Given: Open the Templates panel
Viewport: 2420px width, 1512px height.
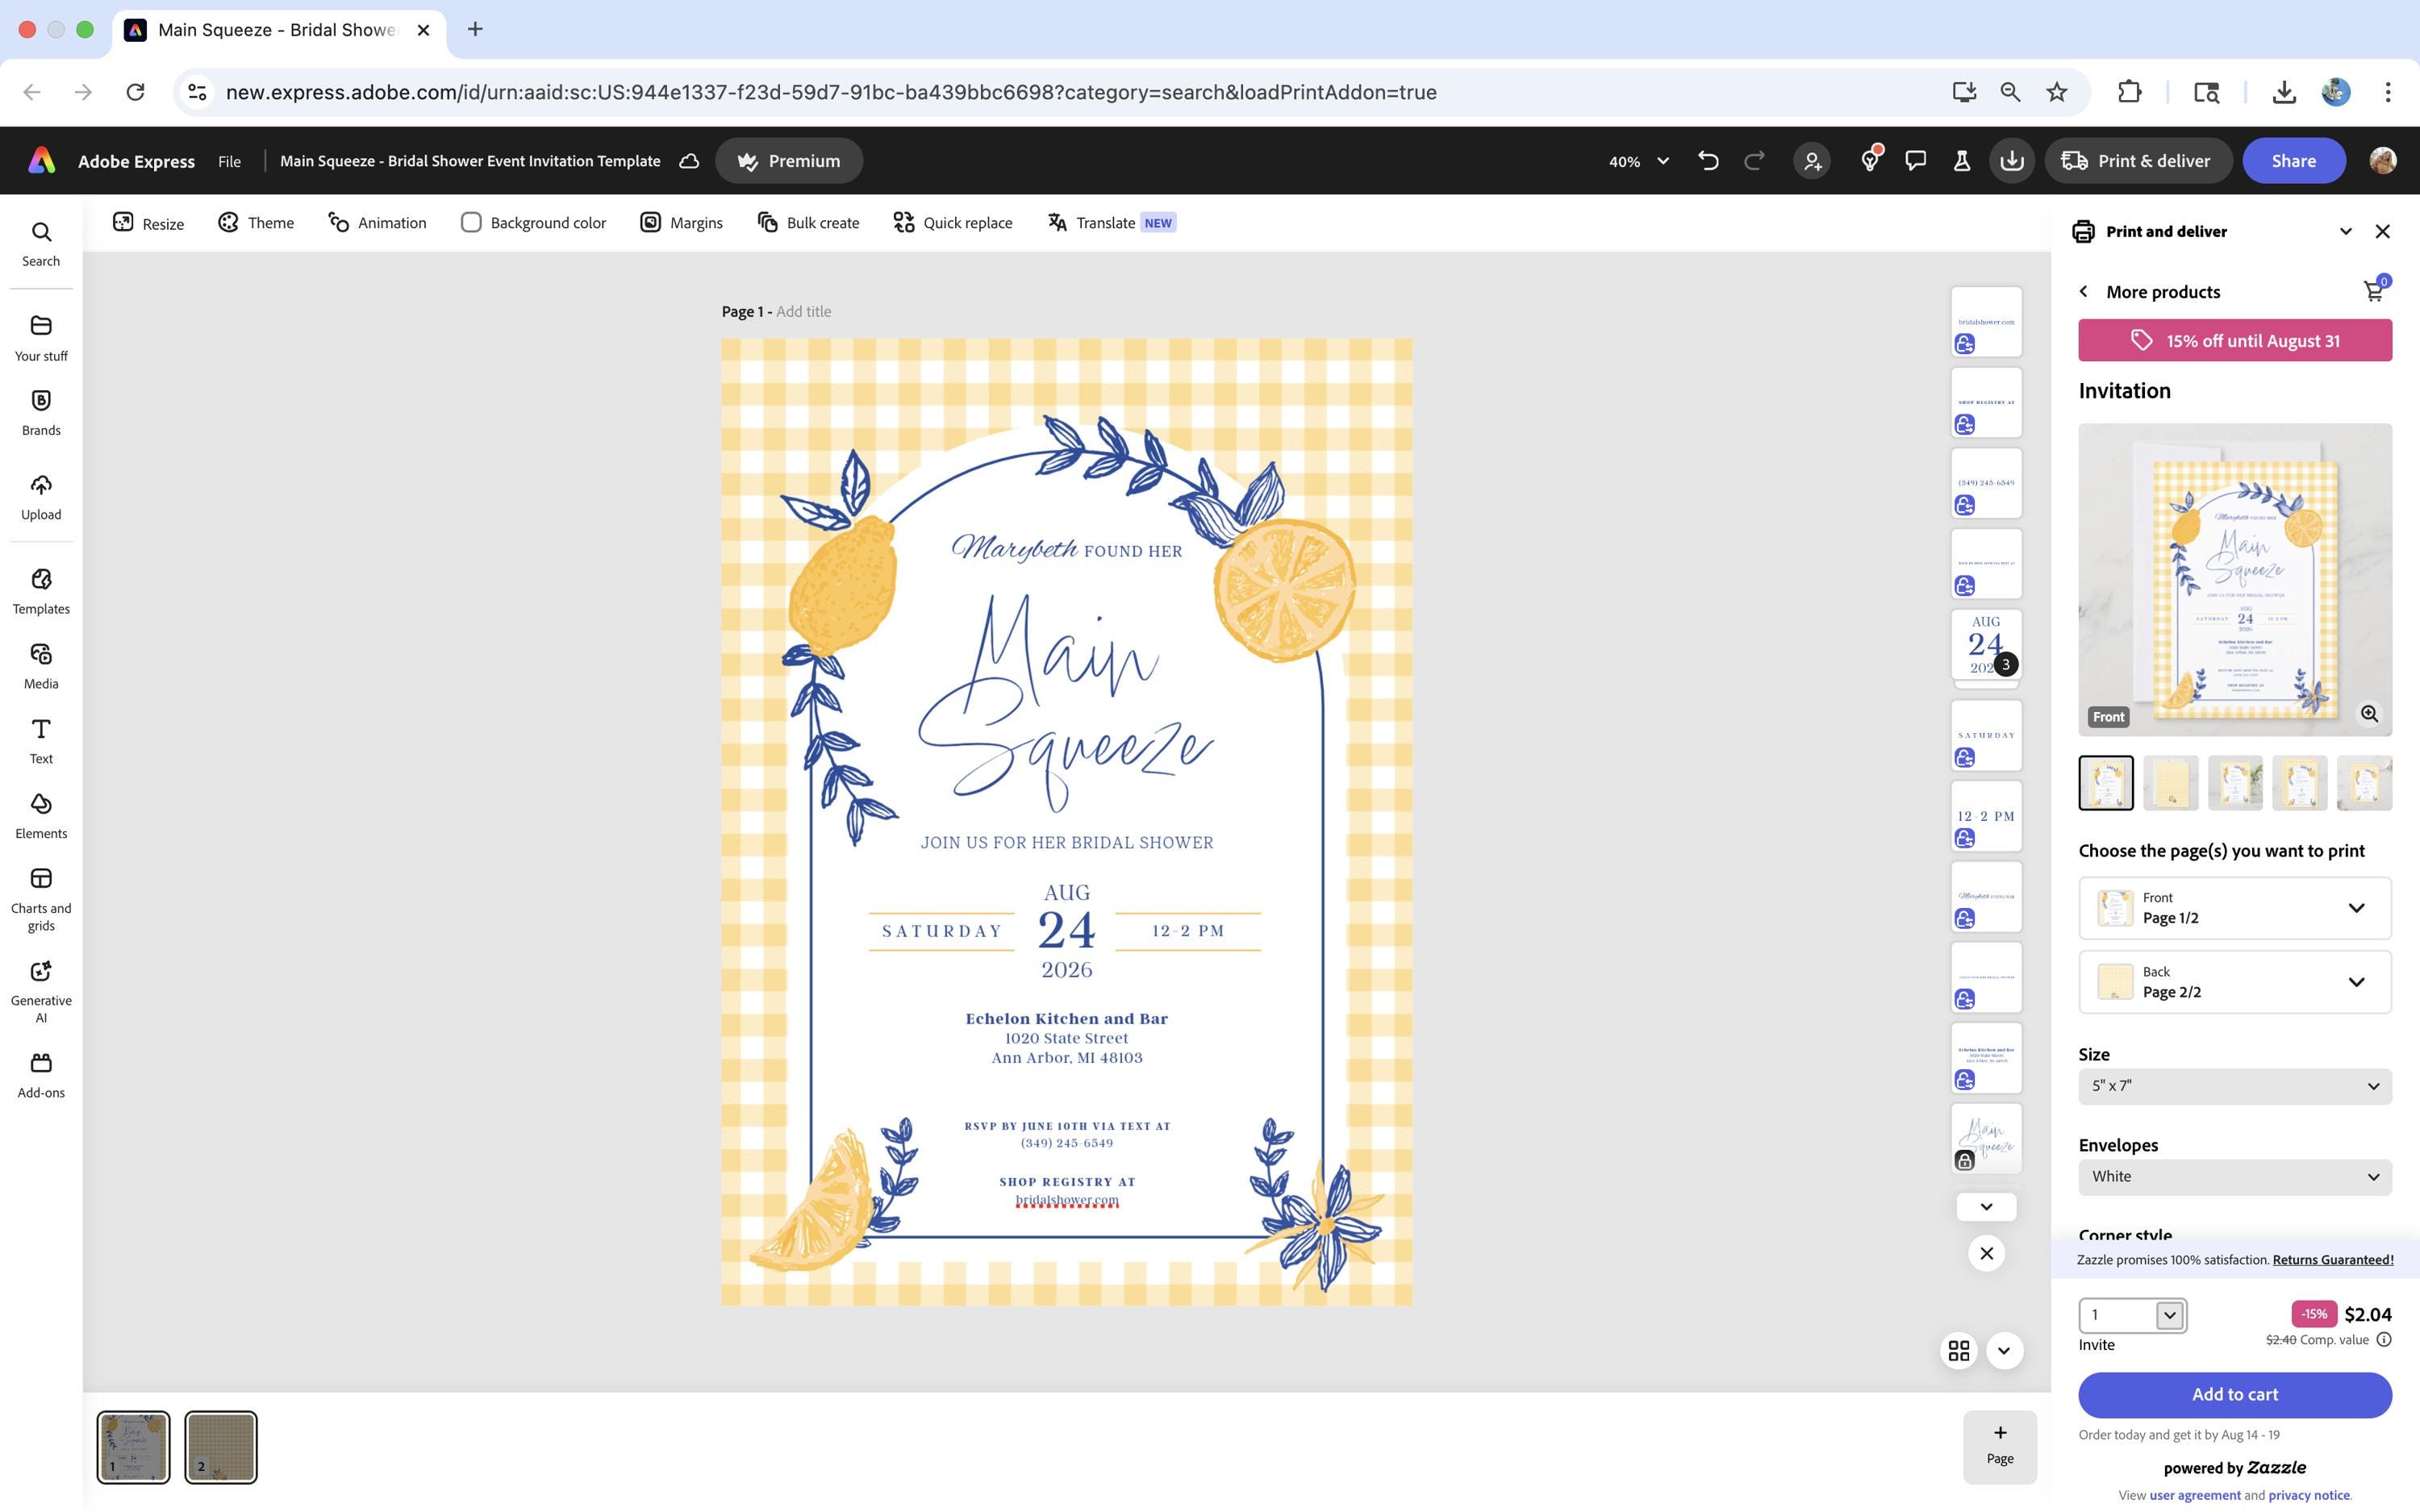Looking at the screenshot, I should 41,591.
